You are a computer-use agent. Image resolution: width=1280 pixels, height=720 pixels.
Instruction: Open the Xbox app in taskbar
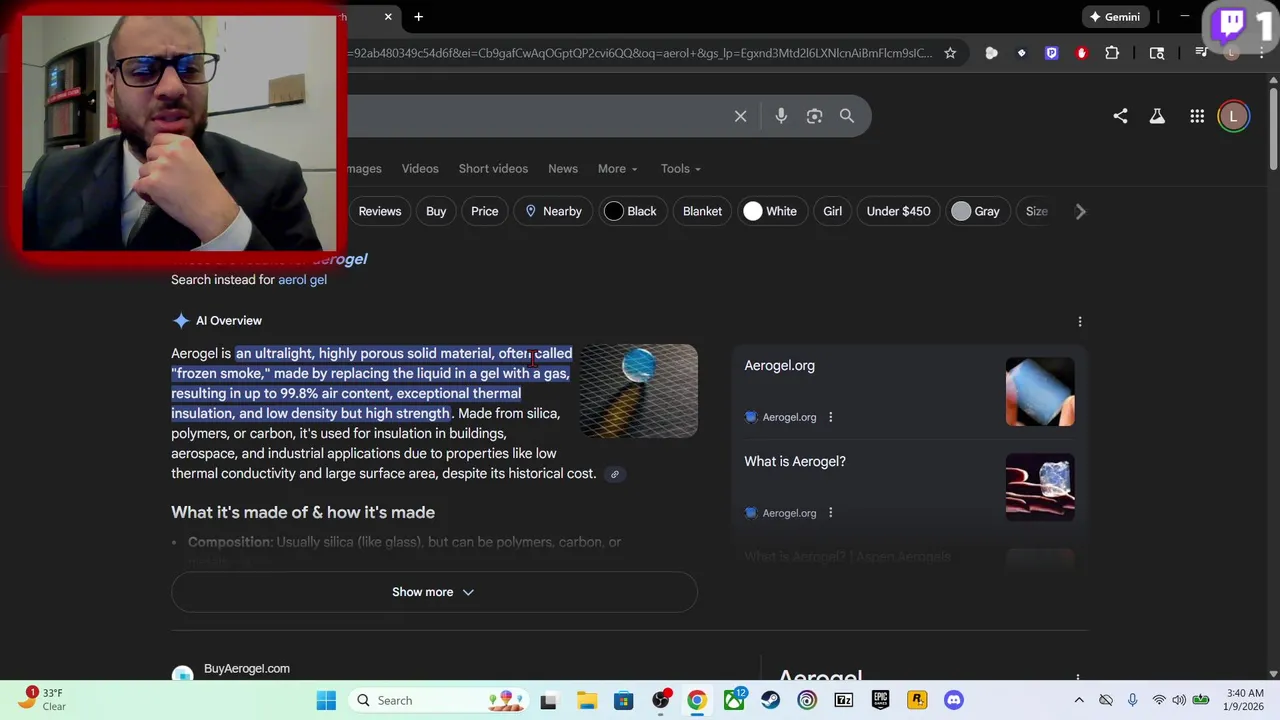tap(734, 700)
